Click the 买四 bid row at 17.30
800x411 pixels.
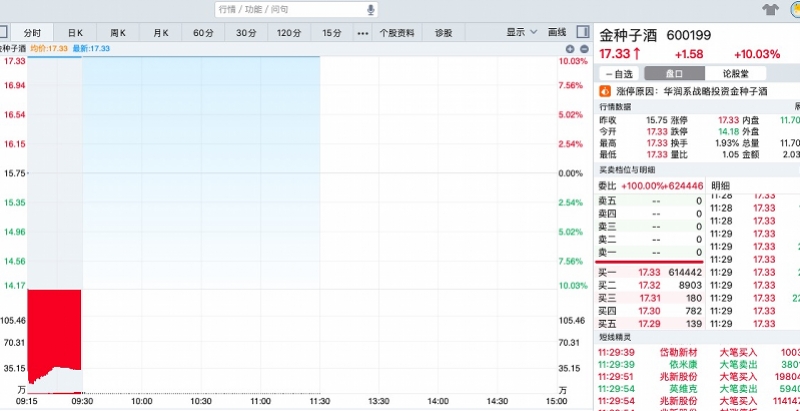coord(650,311)
